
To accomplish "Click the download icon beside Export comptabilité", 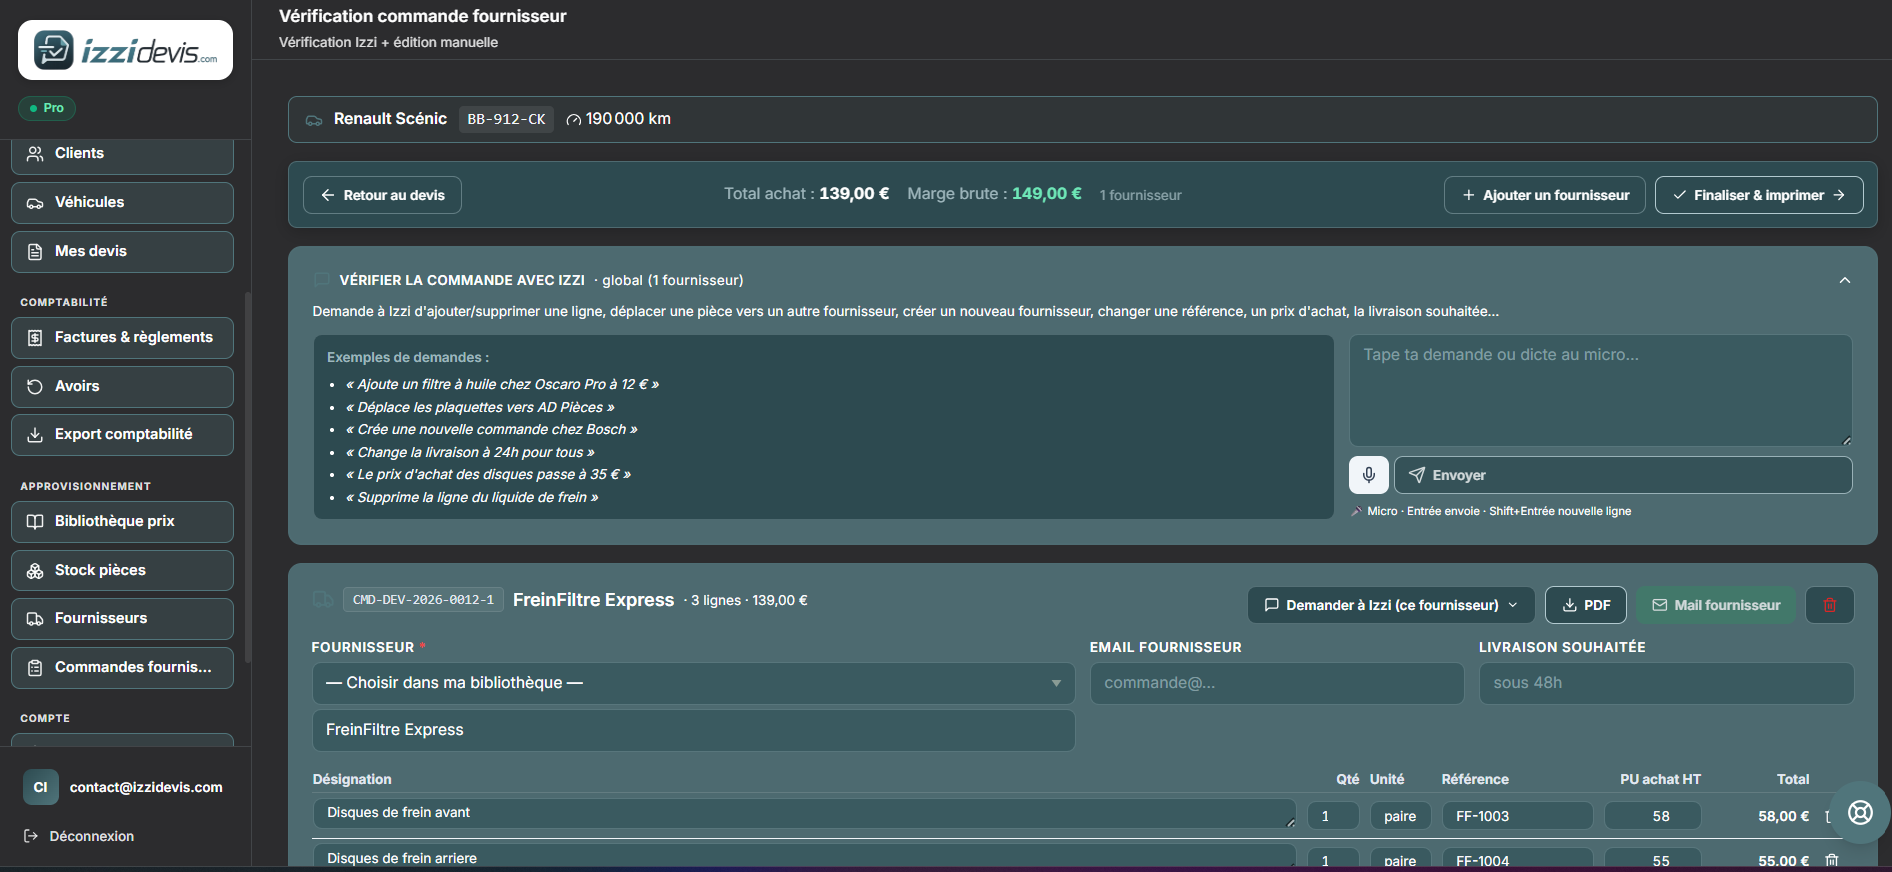I will (35, 435).
